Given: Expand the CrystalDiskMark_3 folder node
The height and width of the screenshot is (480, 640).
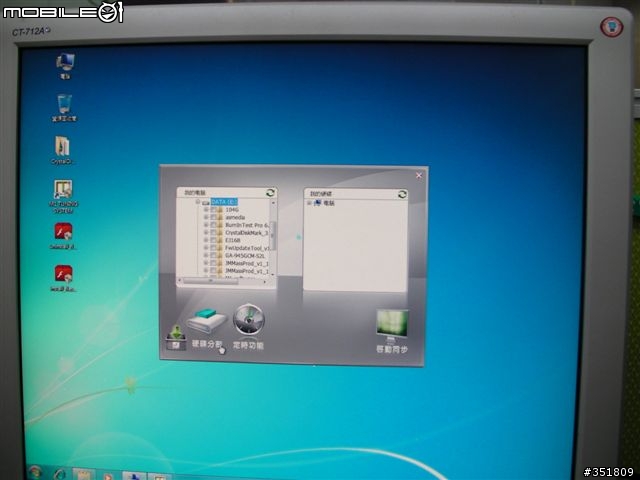Looking at the screenshot, I should 206,232.
